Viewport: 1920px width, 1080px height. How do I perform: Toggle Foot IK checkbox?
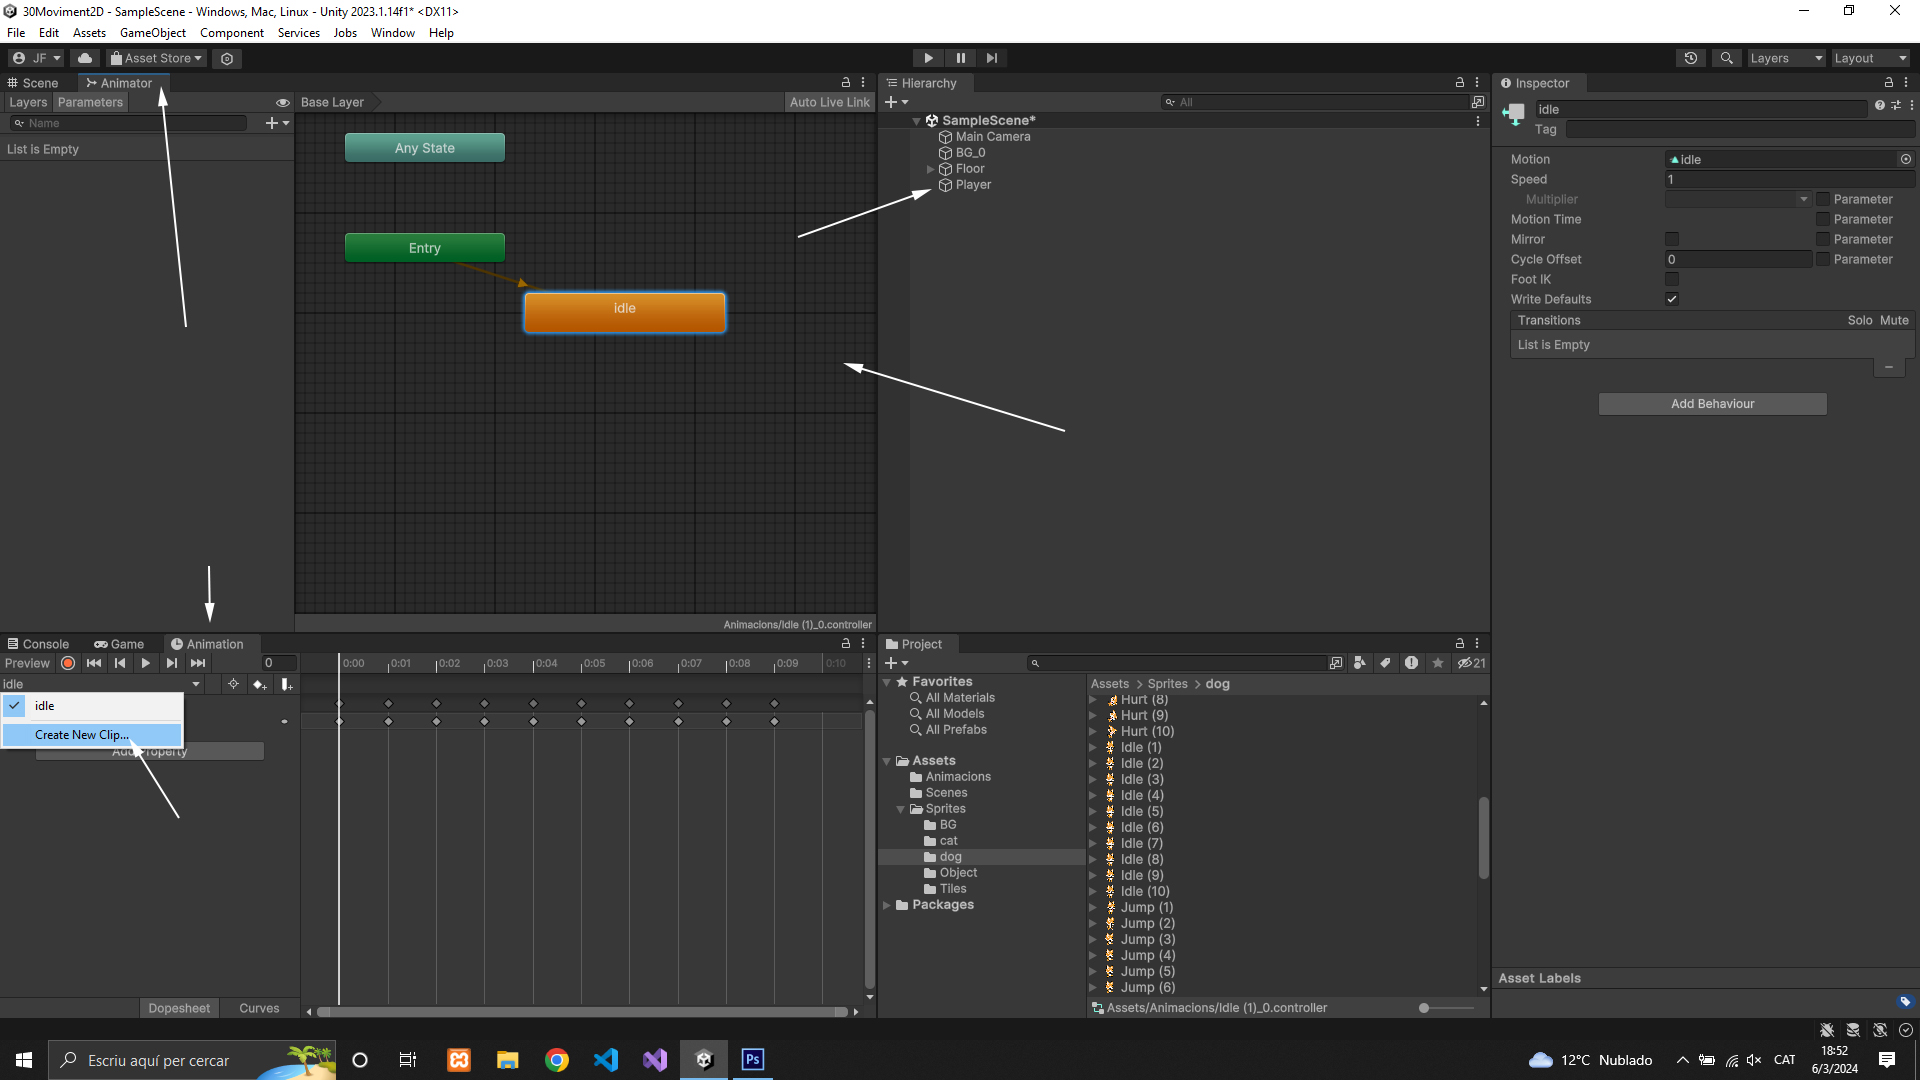[x=1671, y=279]
